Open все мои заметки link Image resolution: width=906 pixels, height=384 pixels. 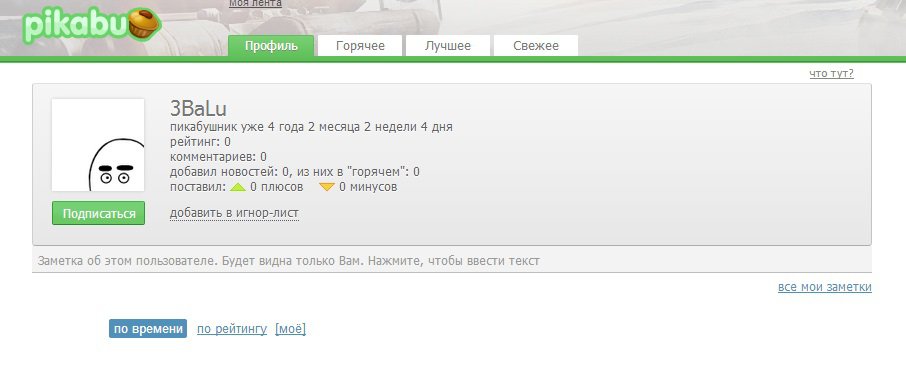coord(825,287)
